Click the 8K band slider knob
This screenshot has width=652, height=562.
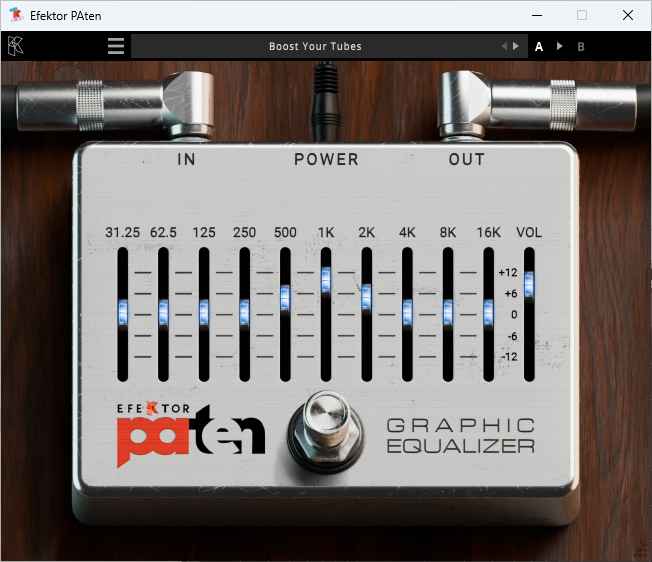point(448,312)
